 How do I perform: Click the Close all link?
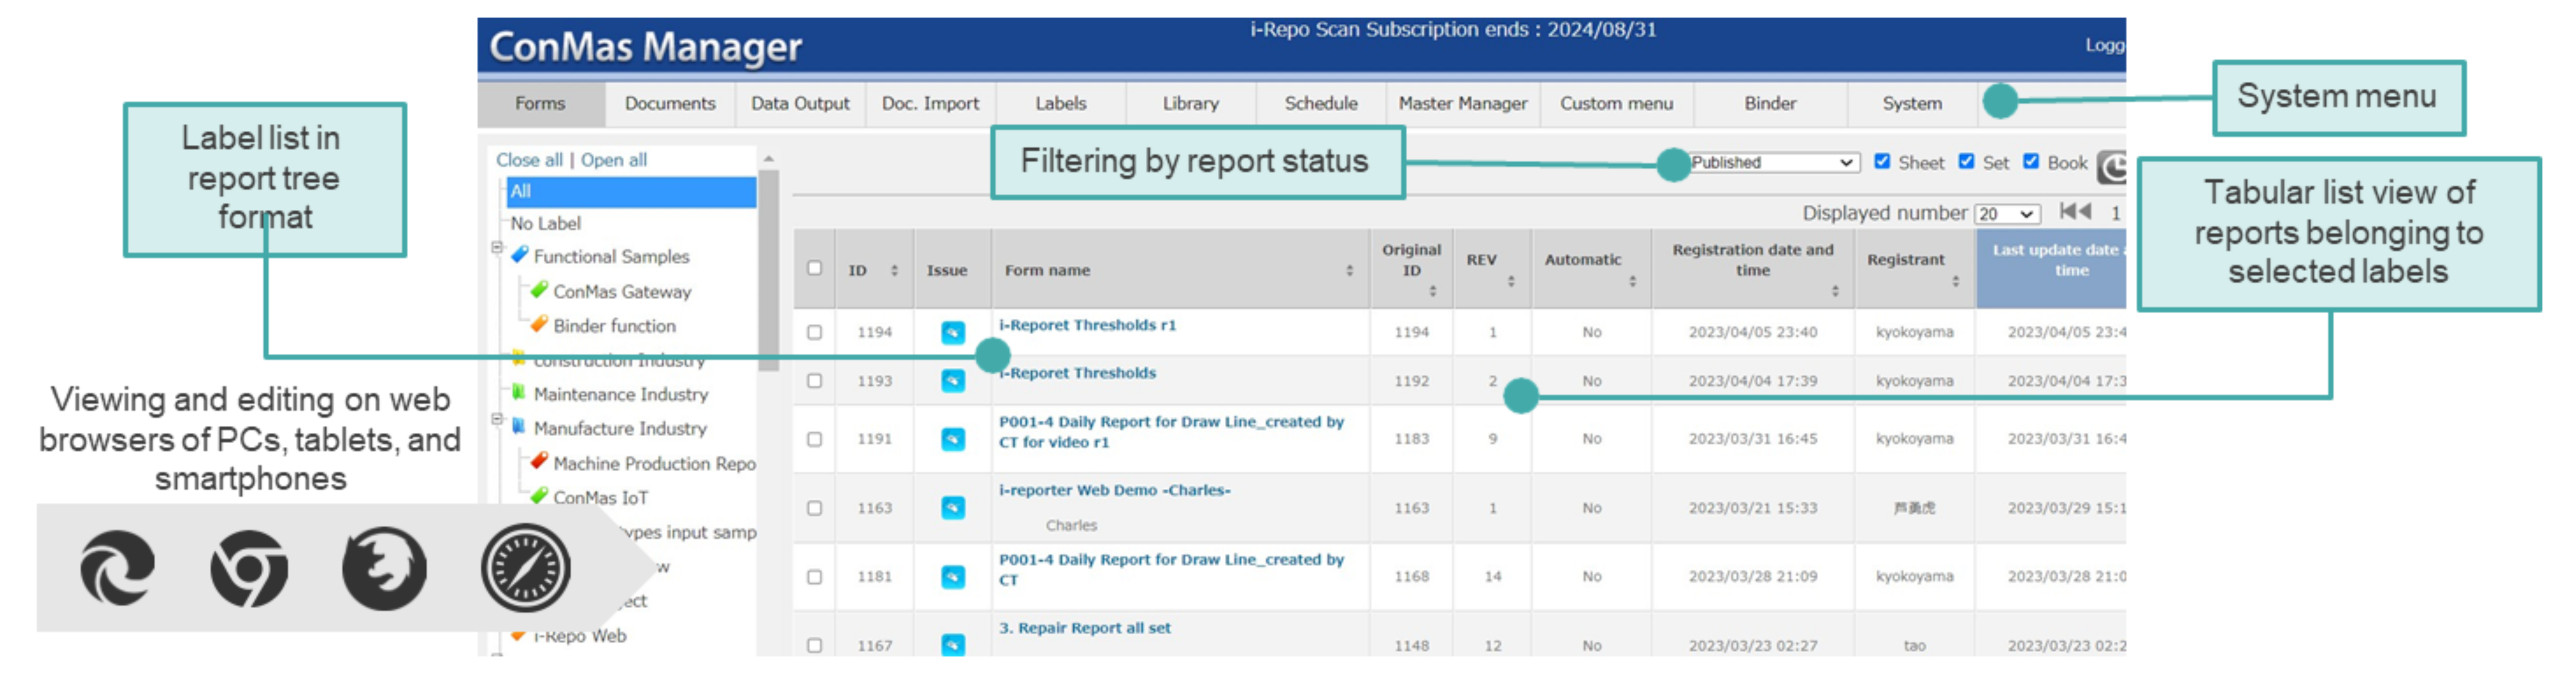click(x=529, y=159)
